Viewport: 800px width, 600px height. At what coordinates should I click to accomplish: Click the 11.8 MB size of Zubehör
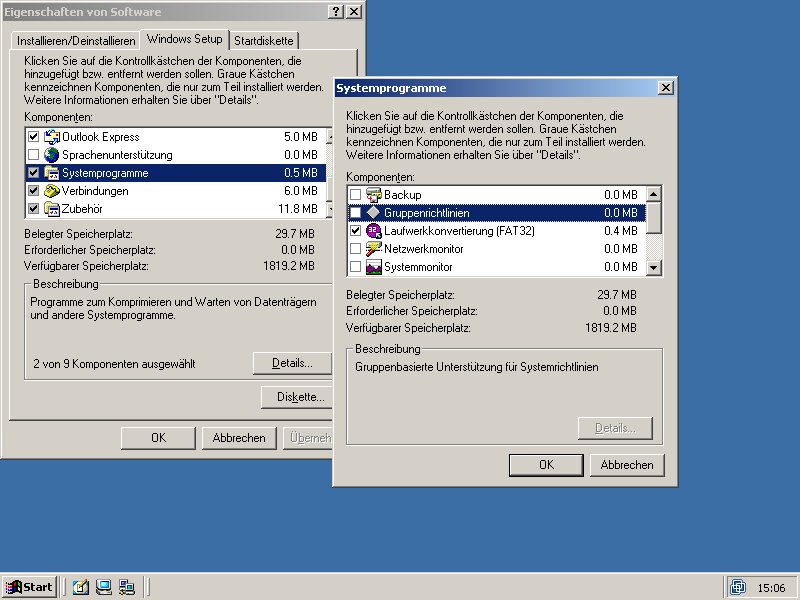pyautogui.click(x=298, y=209)
